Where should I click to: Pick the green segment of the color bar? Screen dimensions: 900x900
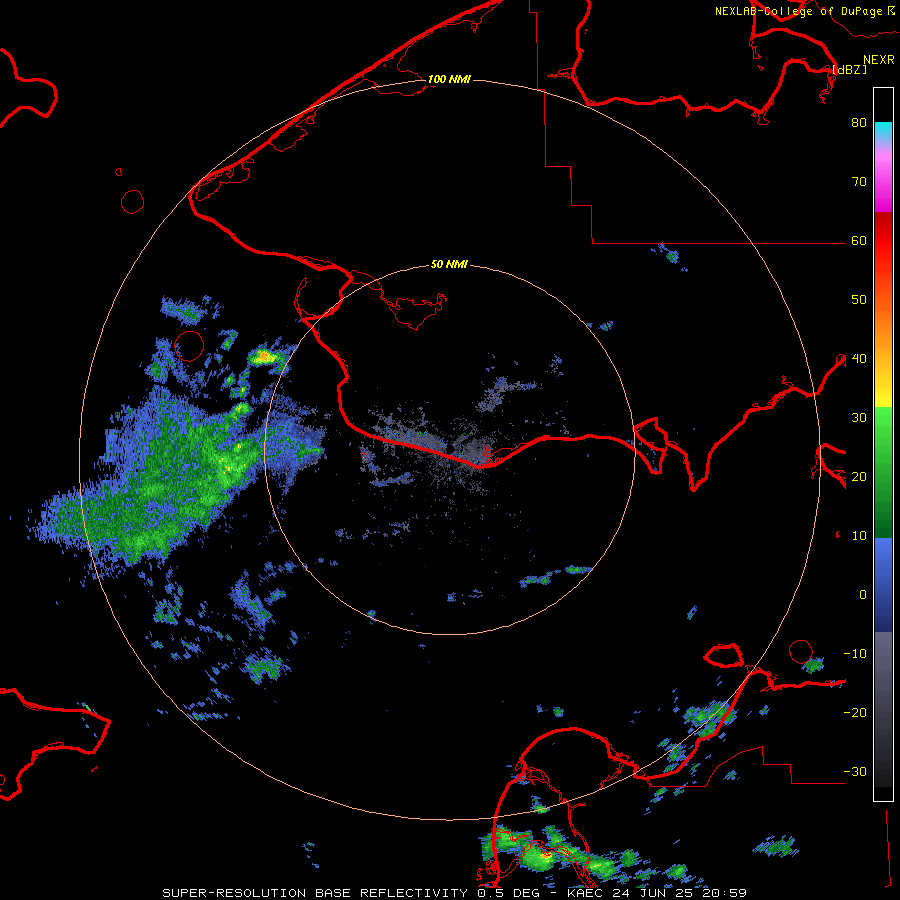(x=883, y=472)
